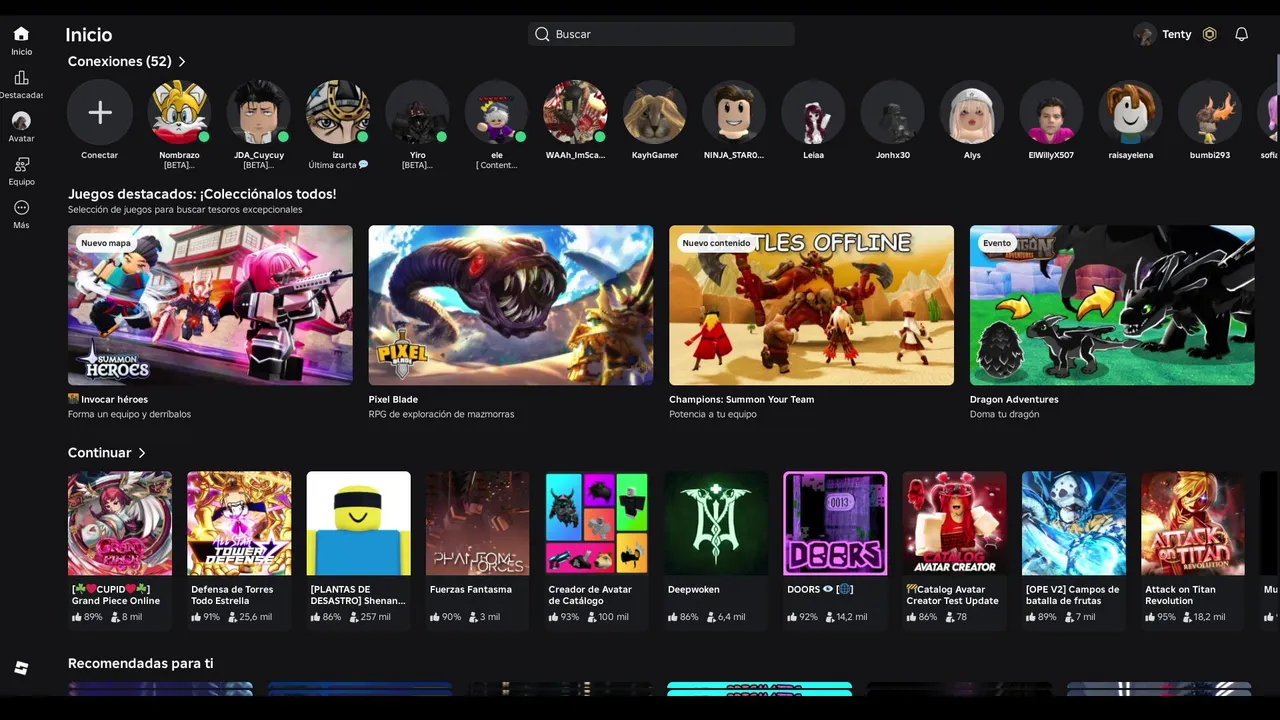
Task: Click the Inicio page title
Action: [x=89, y=35]
